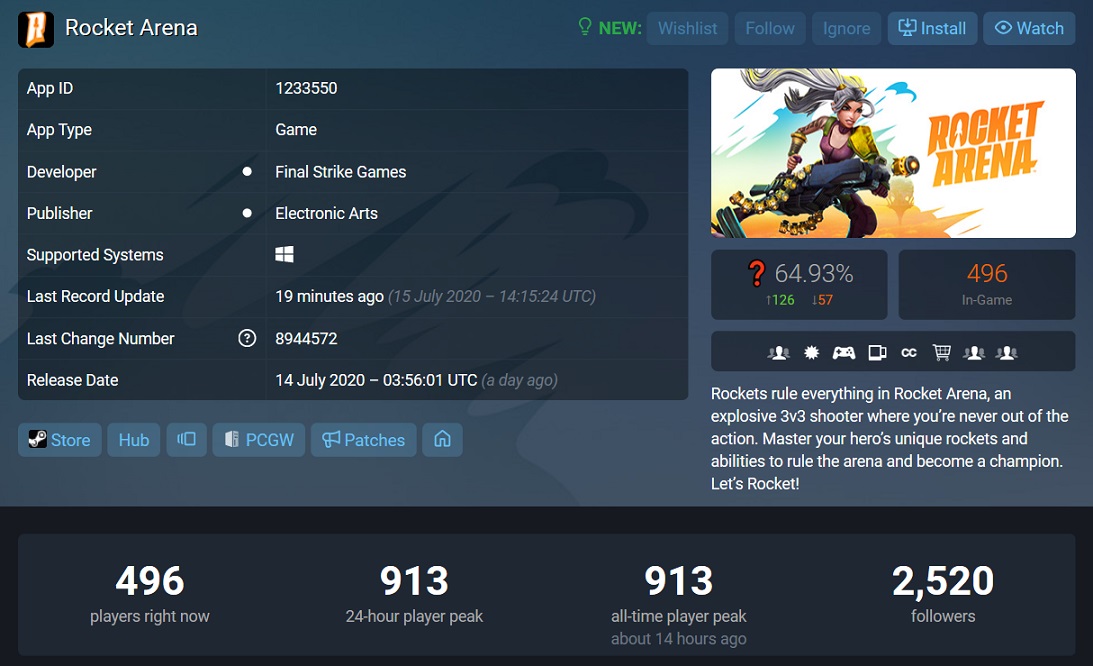Click the bullet dot beside Developer
Image resolution: width=1093 pixels, height=666 pixels.
point(247,172)
